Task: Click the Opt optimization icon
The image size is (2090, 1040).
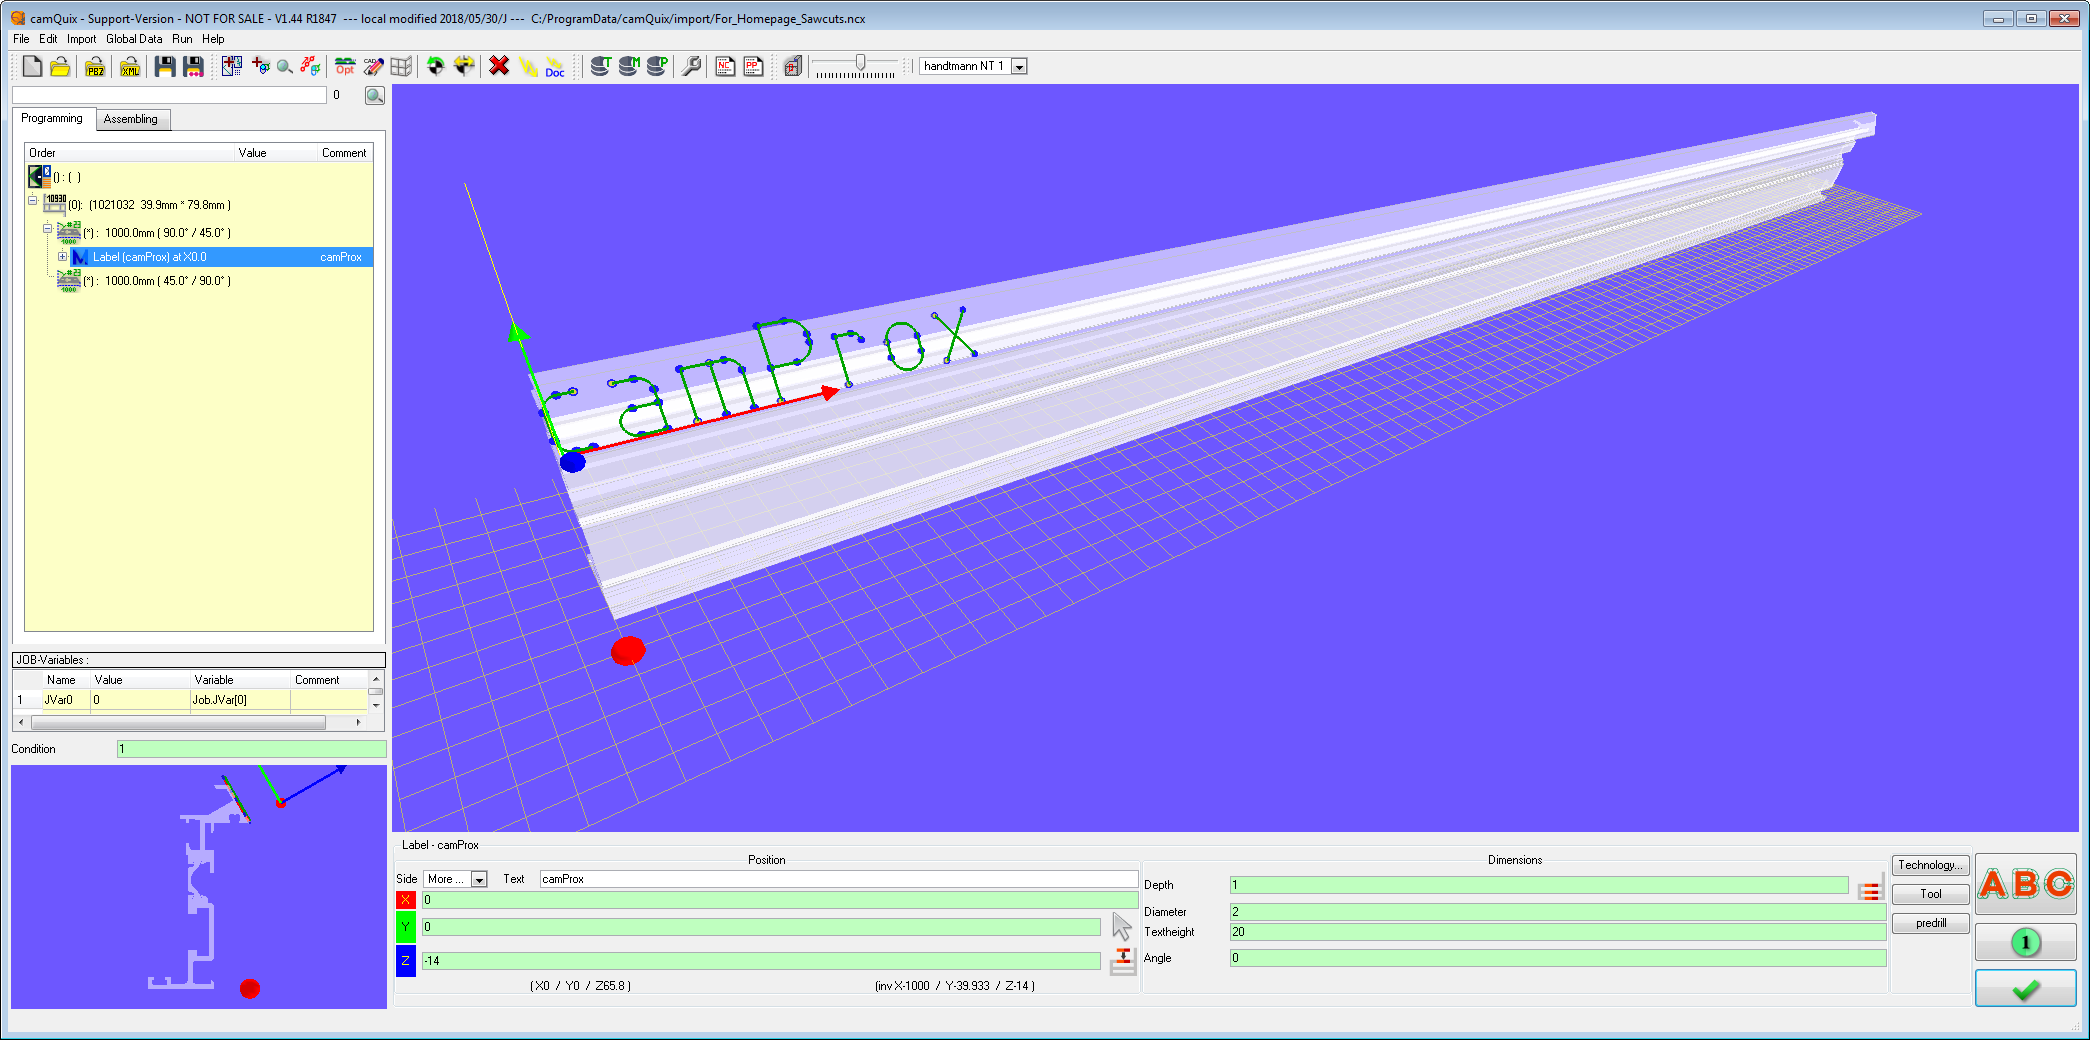Action: (345, 66)
